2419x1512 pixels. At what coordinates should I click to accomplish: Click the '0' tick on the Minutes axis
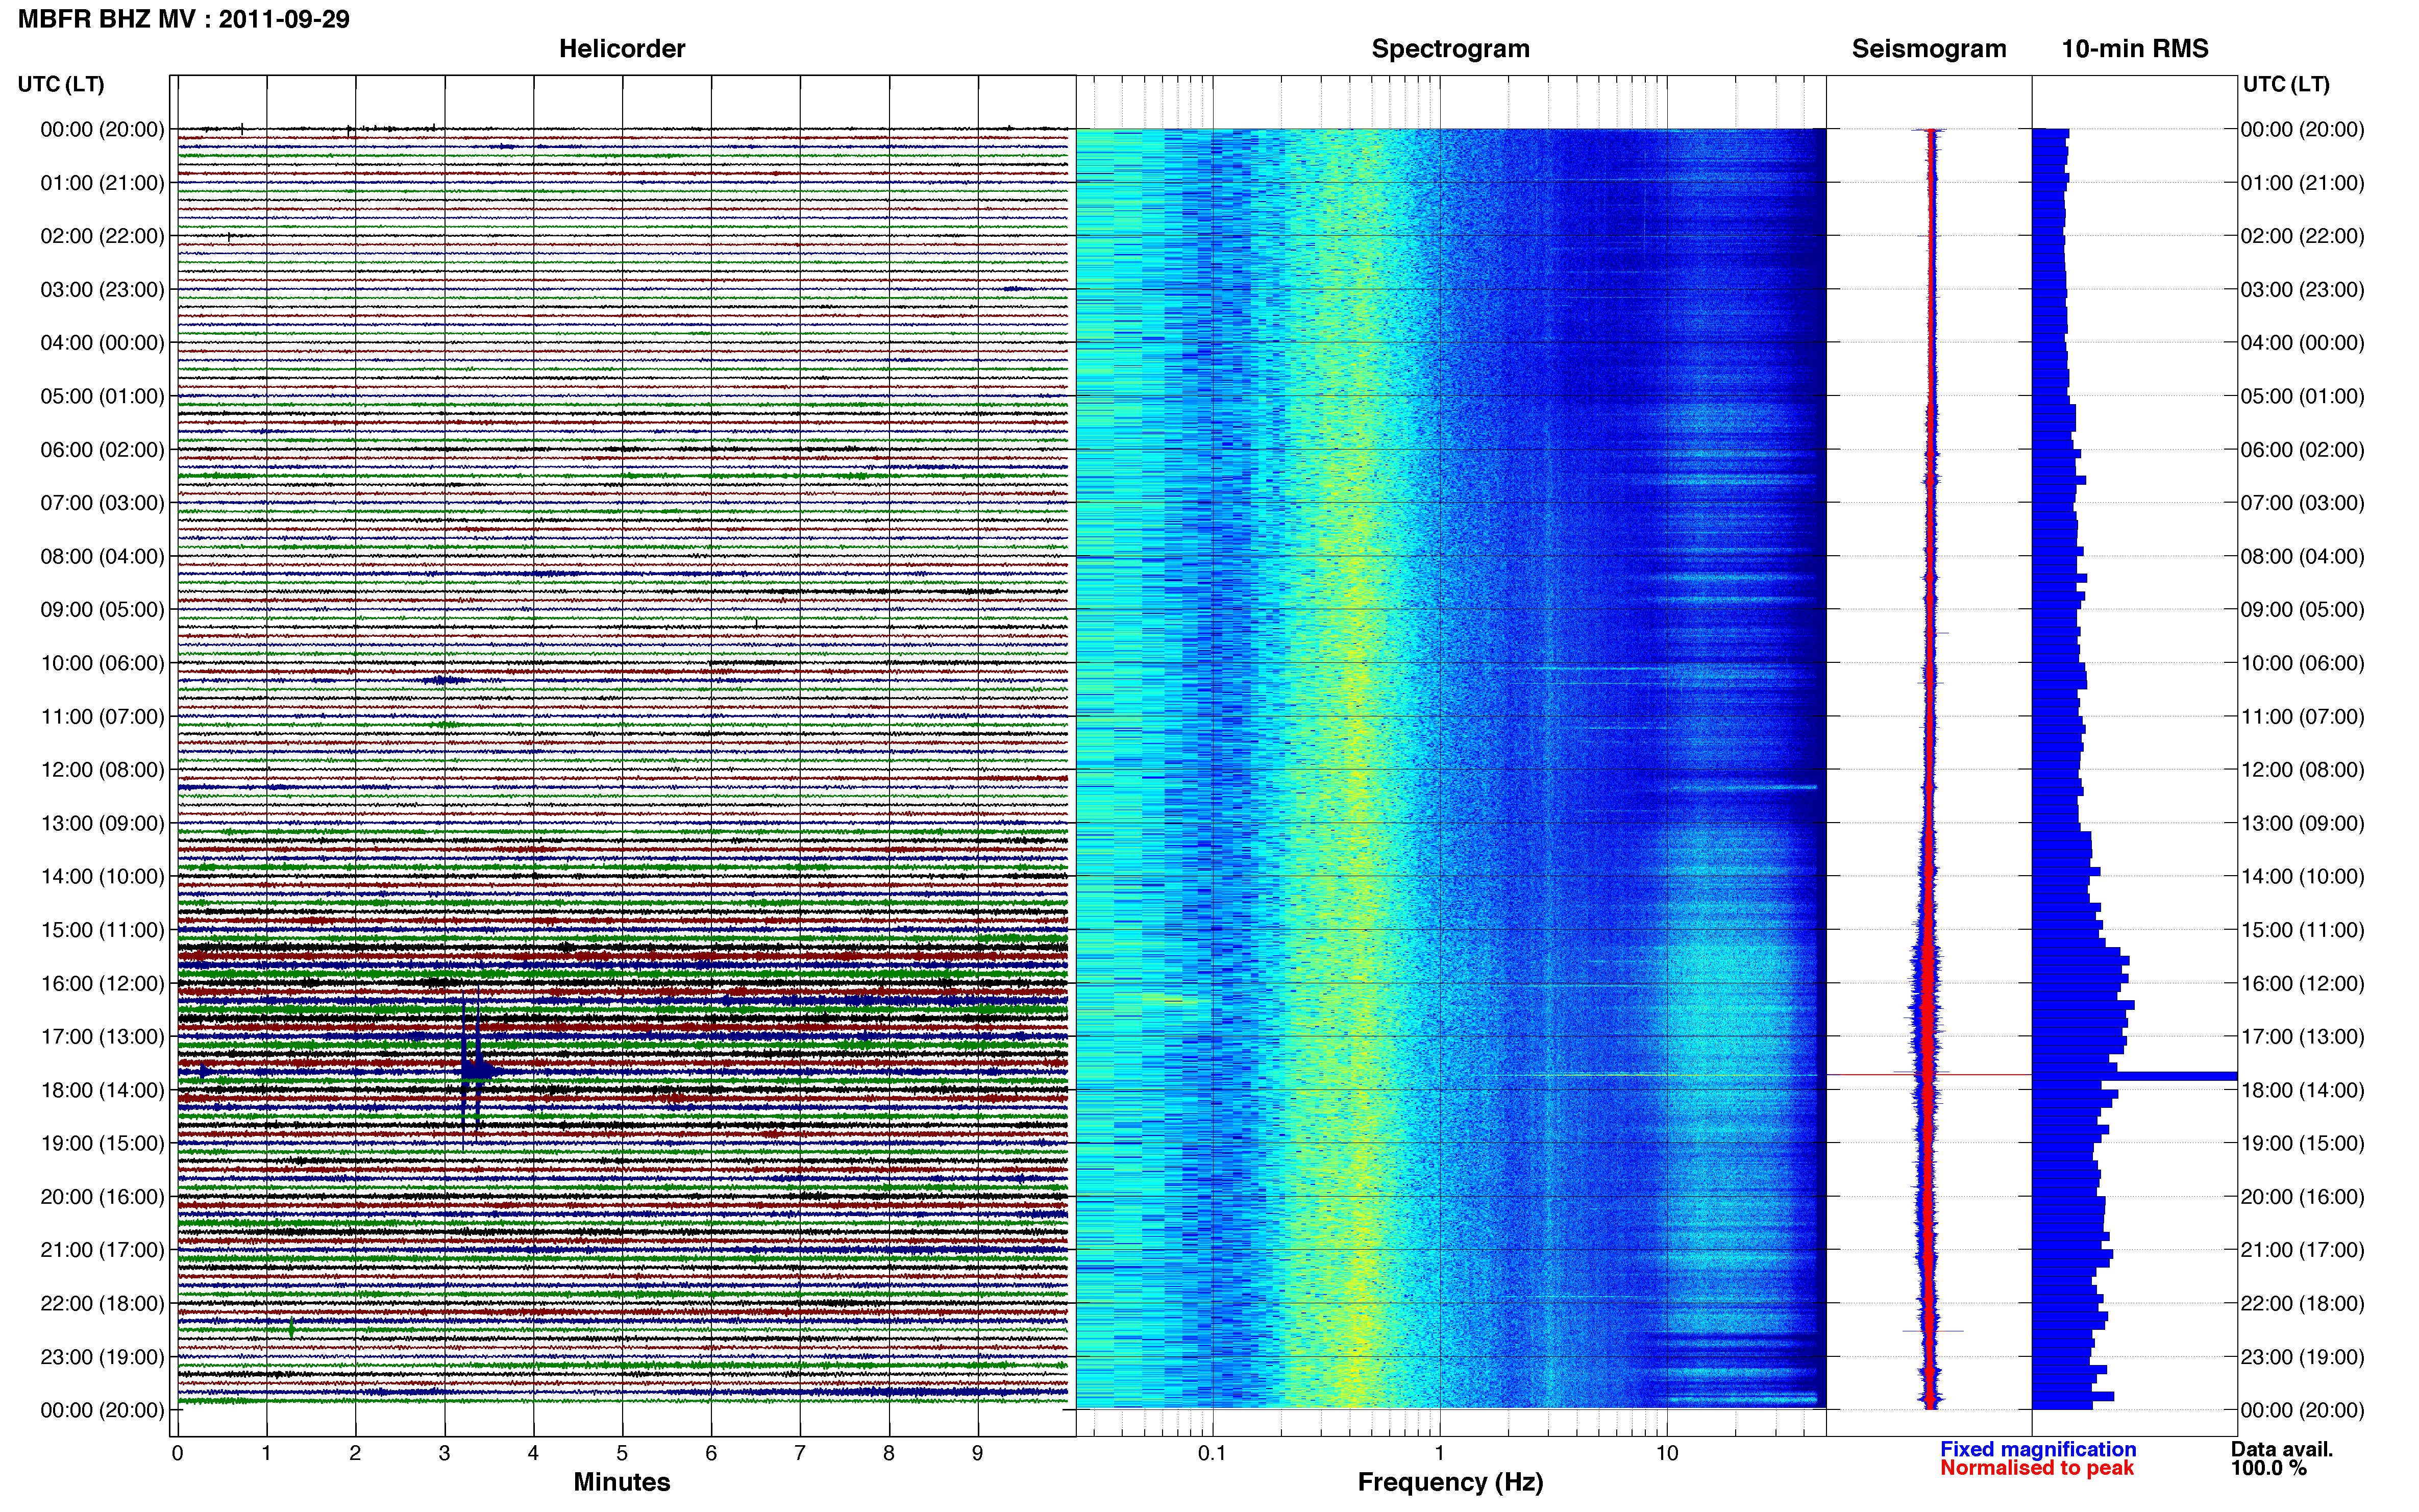coord(177,1454)
